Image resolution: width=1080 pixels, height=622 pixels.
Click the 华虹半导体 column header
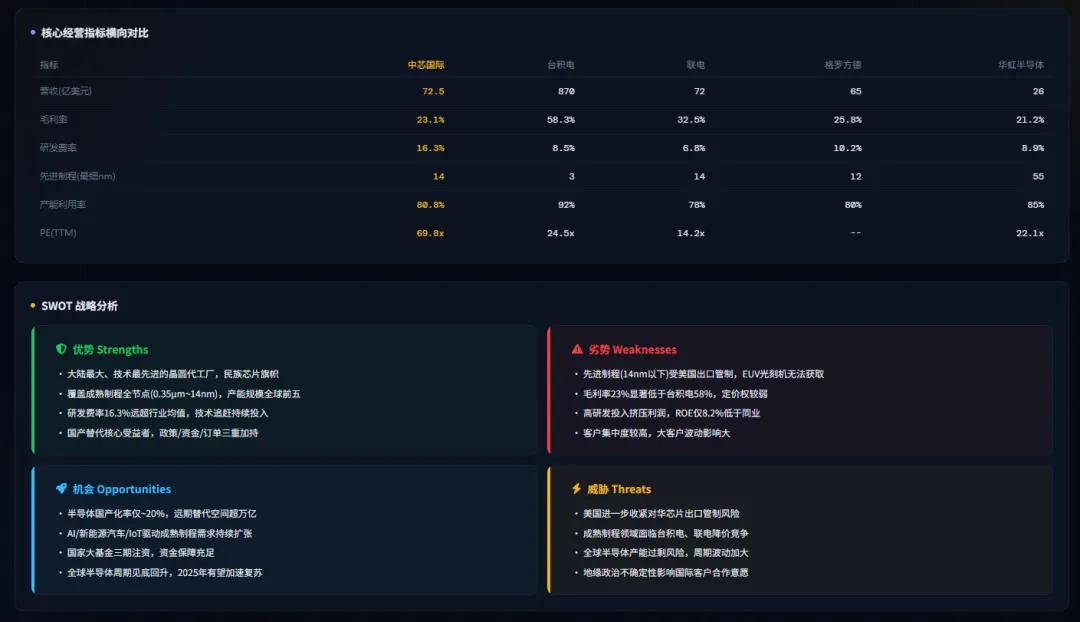coord(1021,65)
